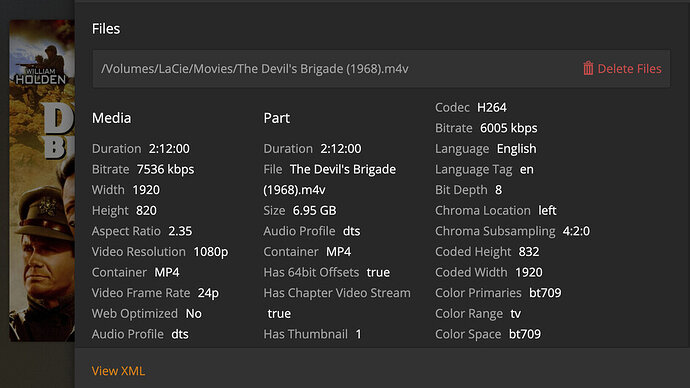Image resolution: width=690 pixels, height=388 pixels.
Task: Click the Color Space value bt709
Action: coord(525,334)
